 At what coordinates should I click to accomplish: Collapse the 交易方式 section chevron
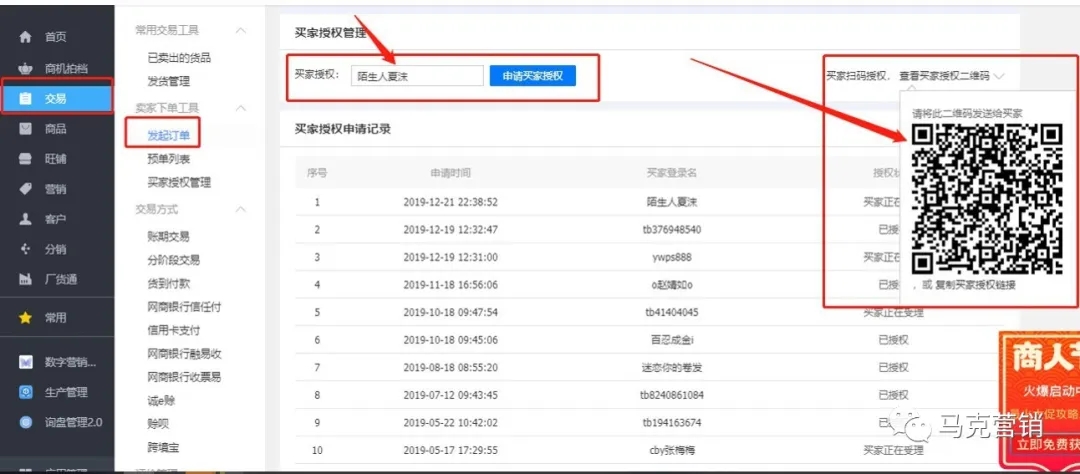click(x=240, y=210)
